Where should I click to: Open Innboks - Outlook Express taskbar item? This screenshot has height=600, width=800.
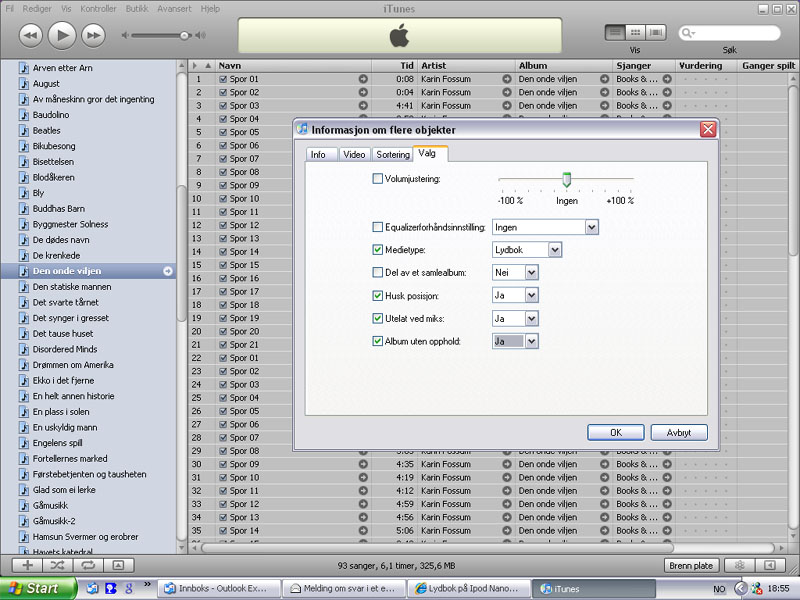pyautogui.click(x=218, y=588)
